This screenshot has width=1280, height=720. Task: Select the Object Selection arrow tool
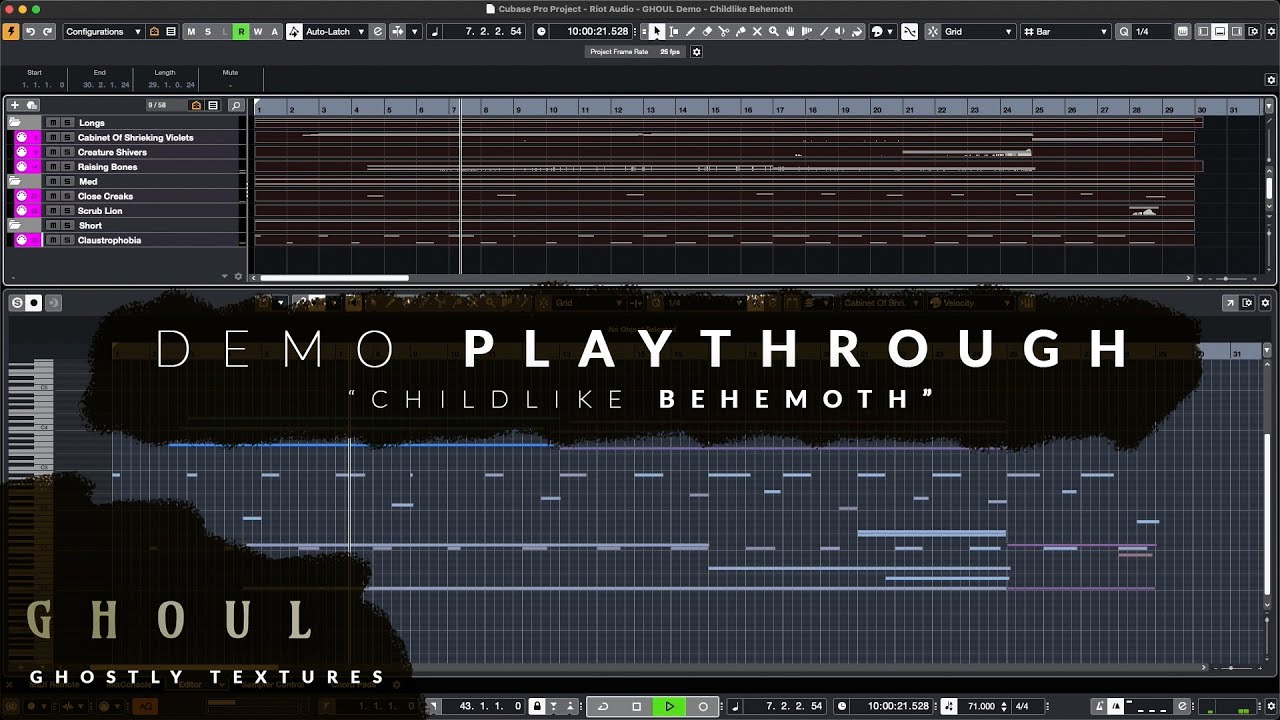coord(656,32)
